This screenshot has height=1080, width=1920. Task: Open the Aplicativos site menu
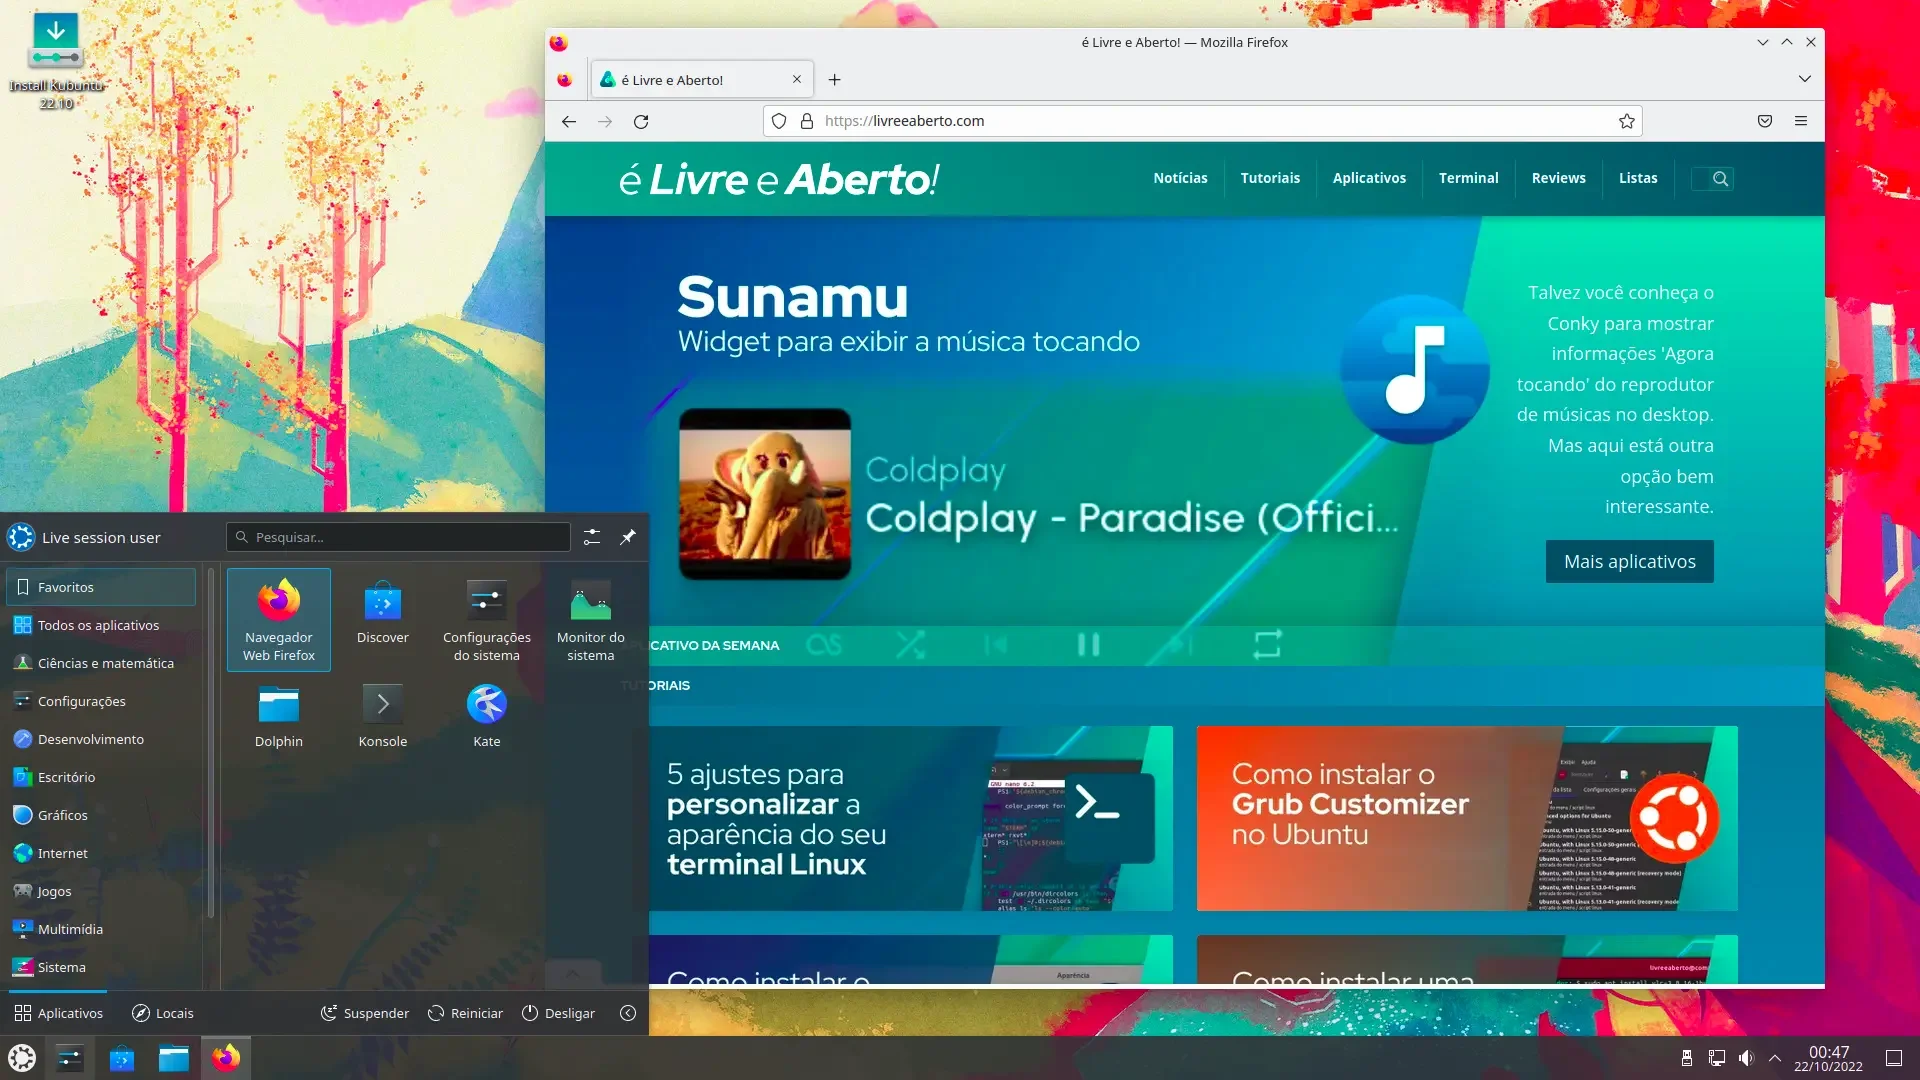[x=1369, y=178]
